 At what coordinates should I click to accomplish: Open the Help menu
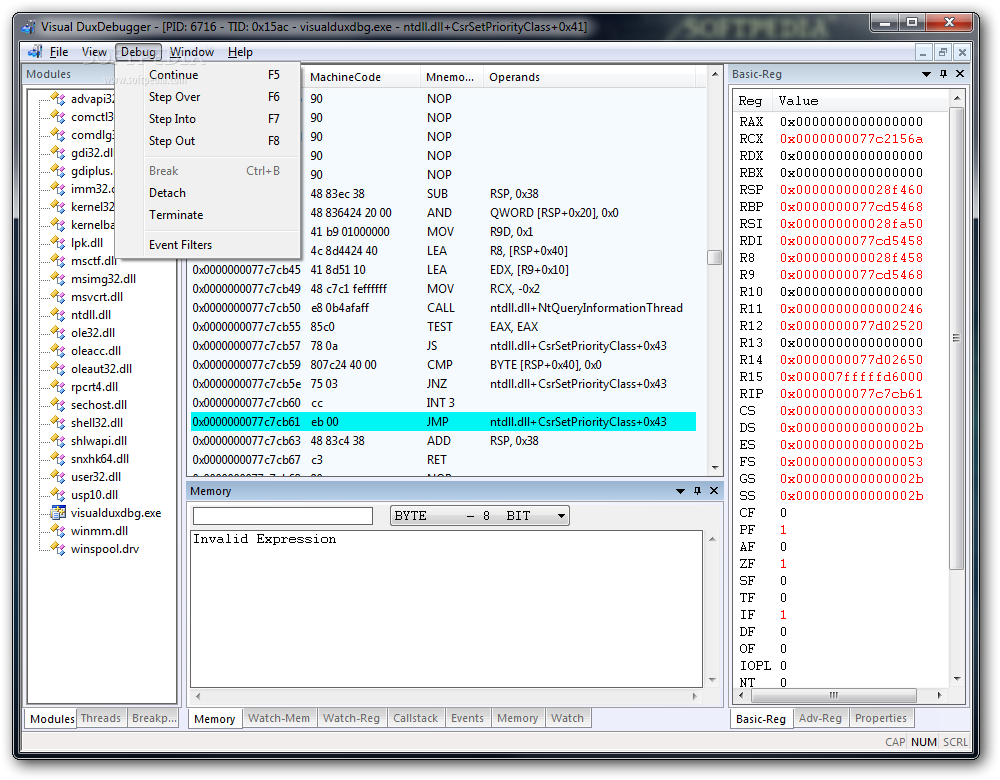pos(240,52)
